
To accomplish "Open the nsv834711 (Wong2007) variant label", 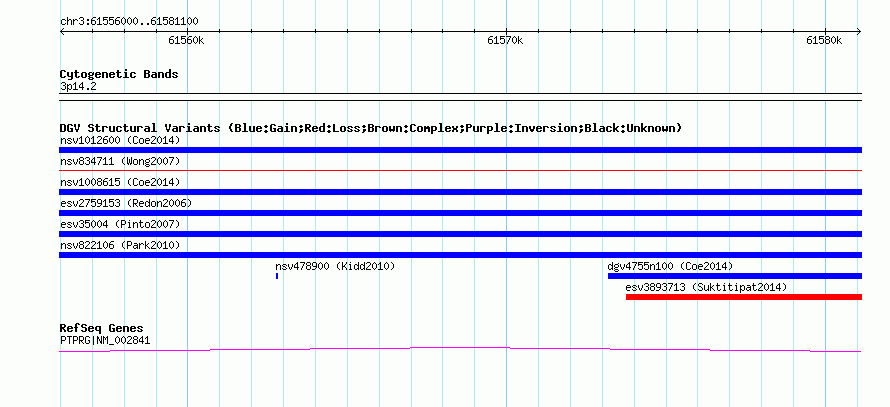I will point(120,161).
